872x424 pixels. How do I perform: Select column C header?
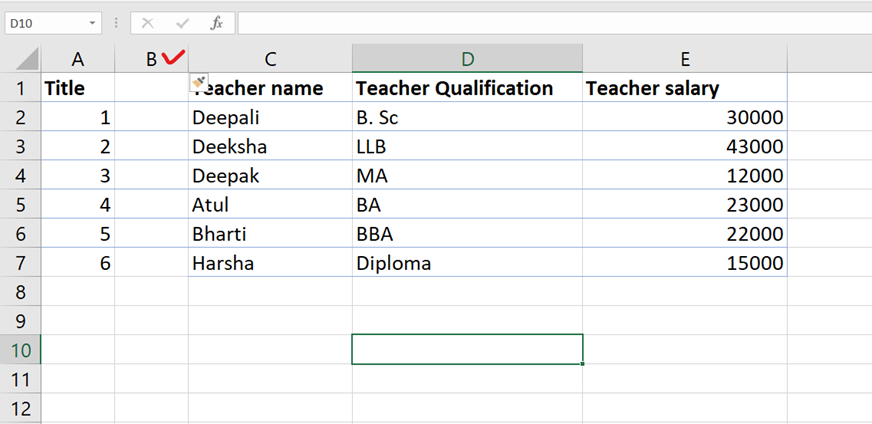(270, 59)
